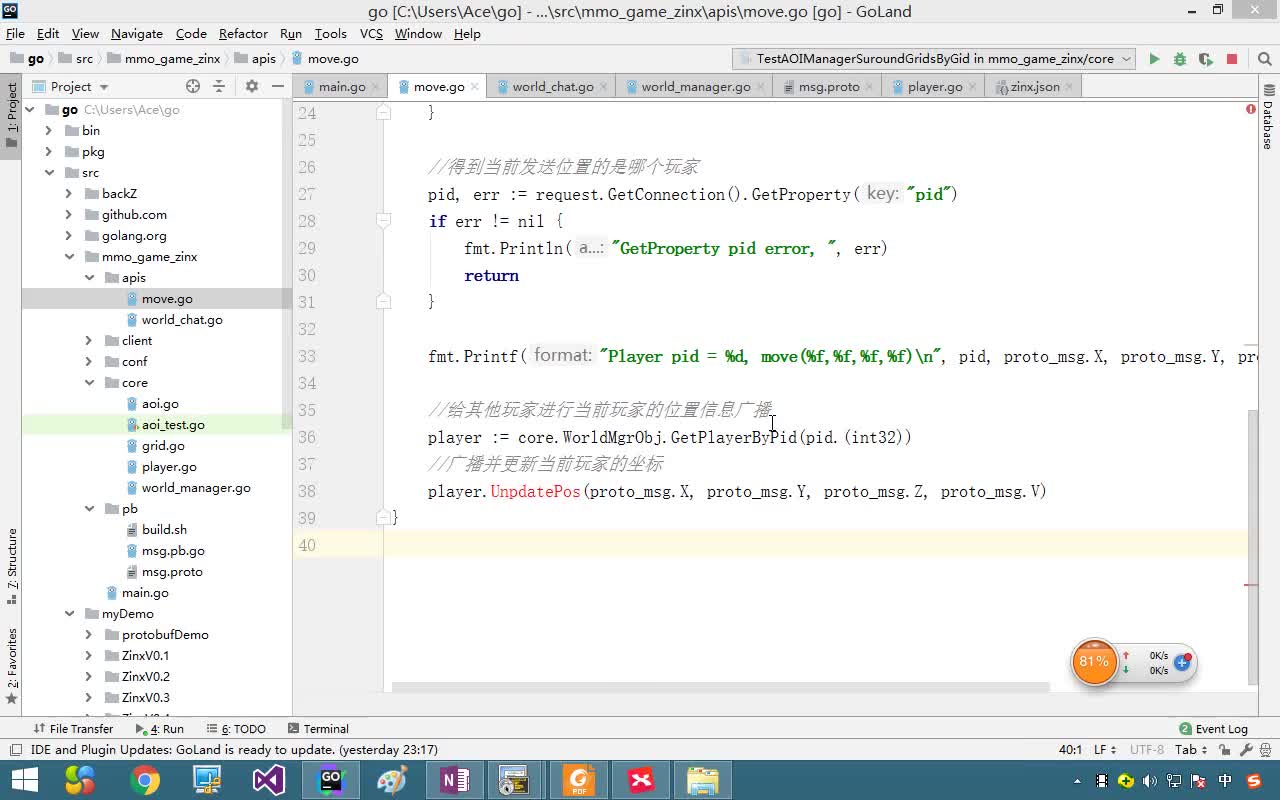Close the zinx.json tab
The image size is (1280, 800).
(x=1069, y=87)
